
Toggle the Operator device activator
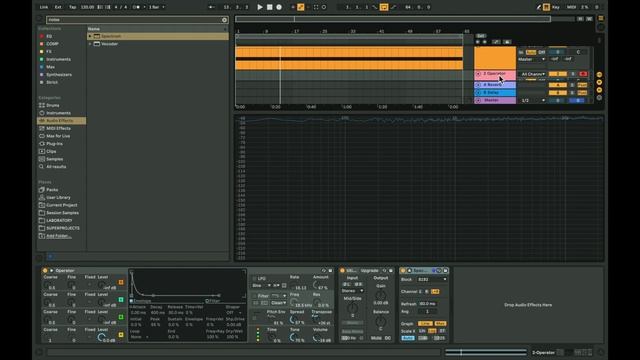(45, 271)
